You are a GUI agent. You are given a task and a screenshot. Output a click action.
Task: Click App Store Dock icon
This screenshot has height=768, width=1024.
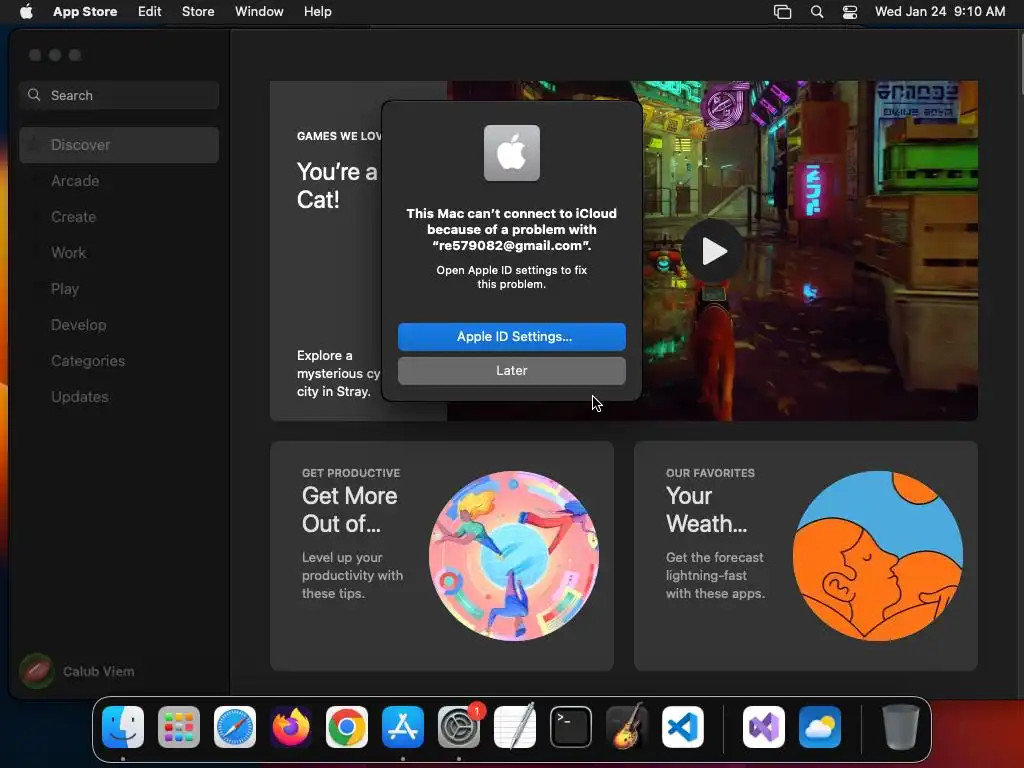[x=403, y=727]
